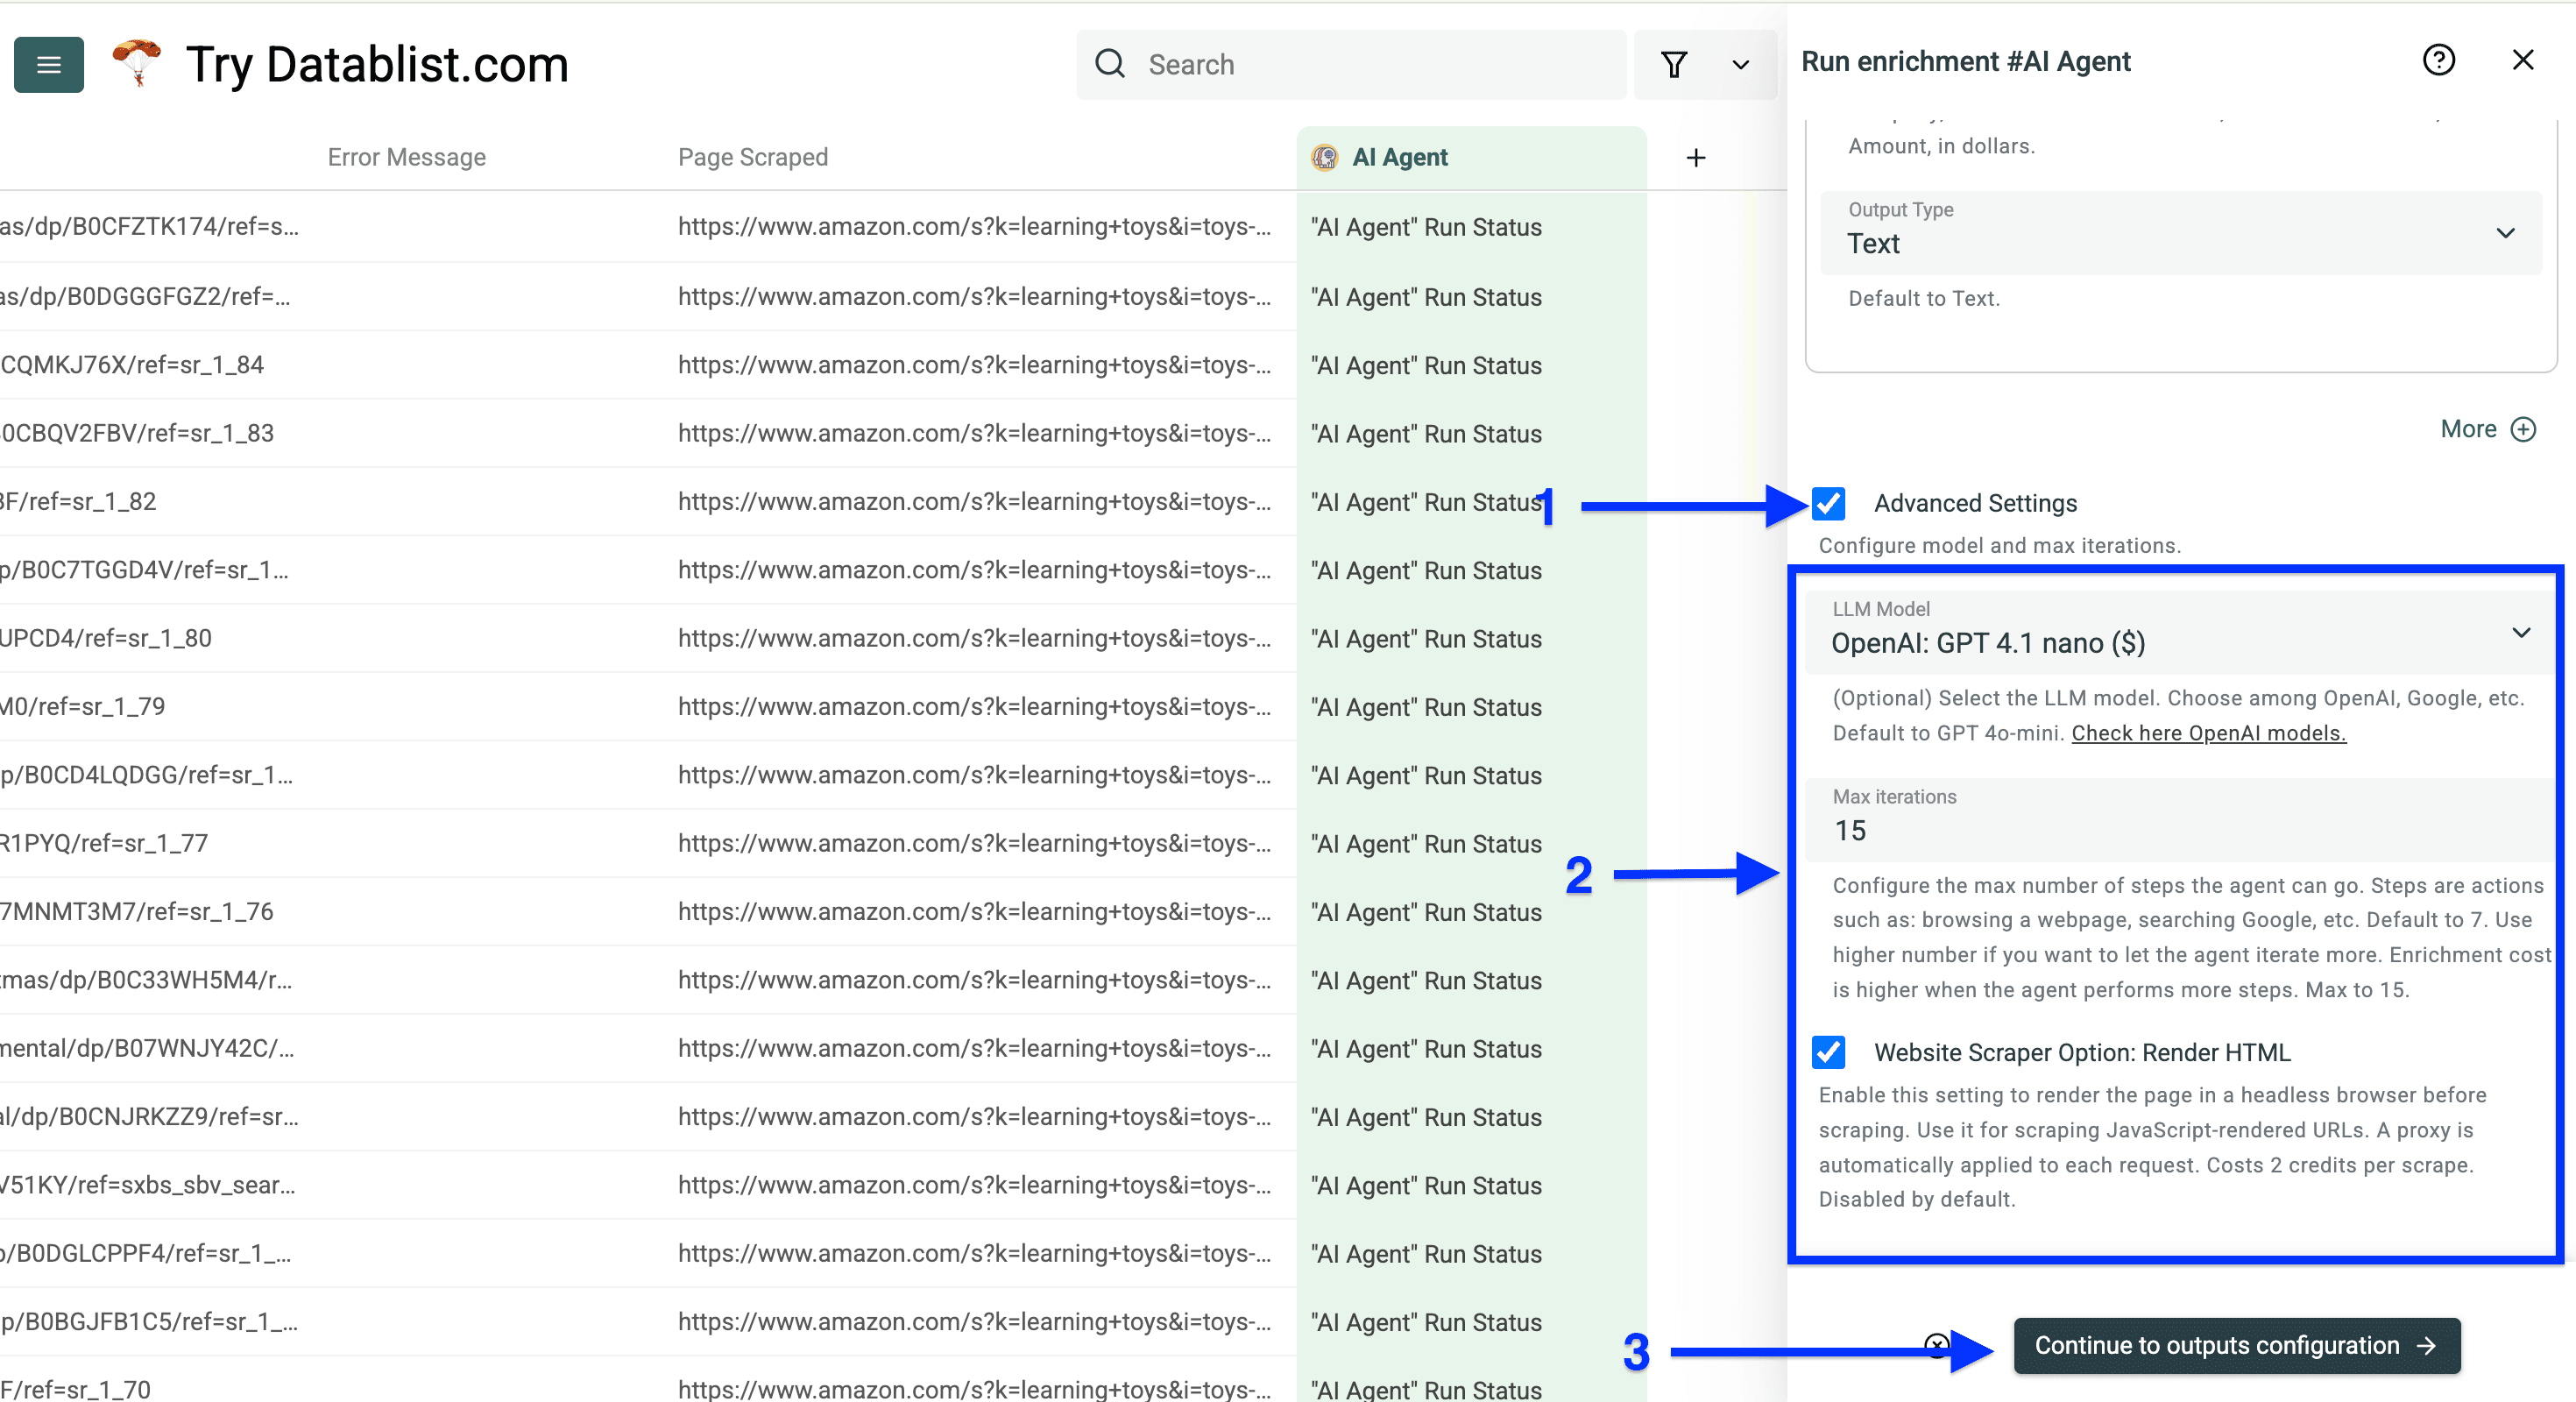Select the AI Agent column header
This screenshot has width=2576, height=1402.
[x=1400, y=157]
